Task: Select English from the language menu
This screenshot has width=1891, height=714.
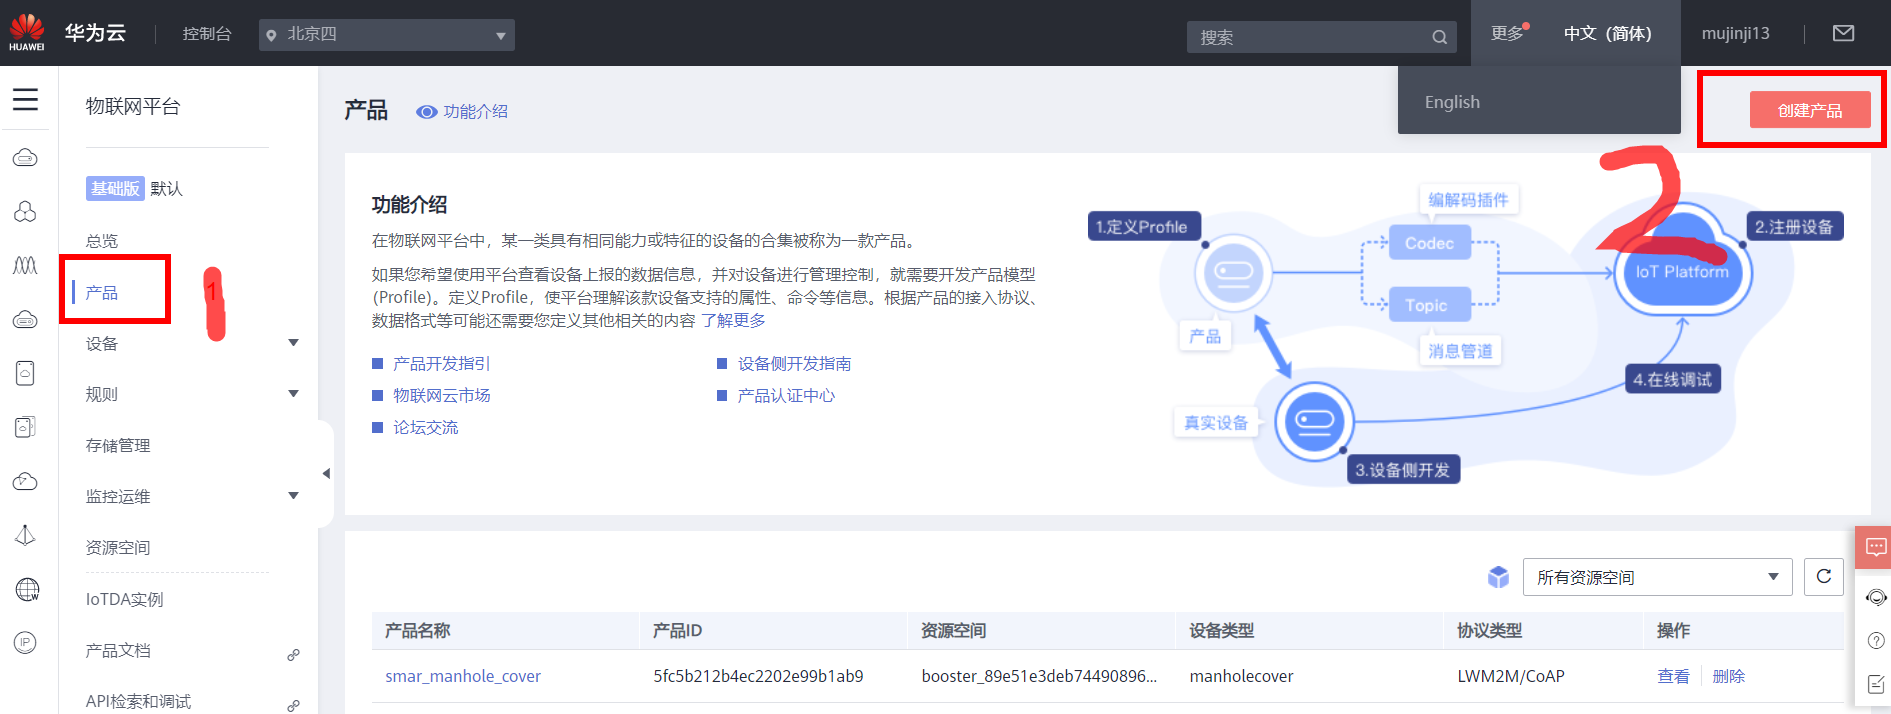Action: pos(1452,102)
